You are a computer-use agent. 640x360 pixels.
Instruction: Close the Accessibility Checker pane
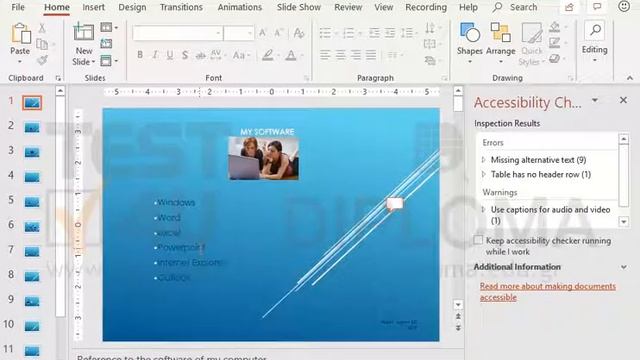click(x=623, y=100)
